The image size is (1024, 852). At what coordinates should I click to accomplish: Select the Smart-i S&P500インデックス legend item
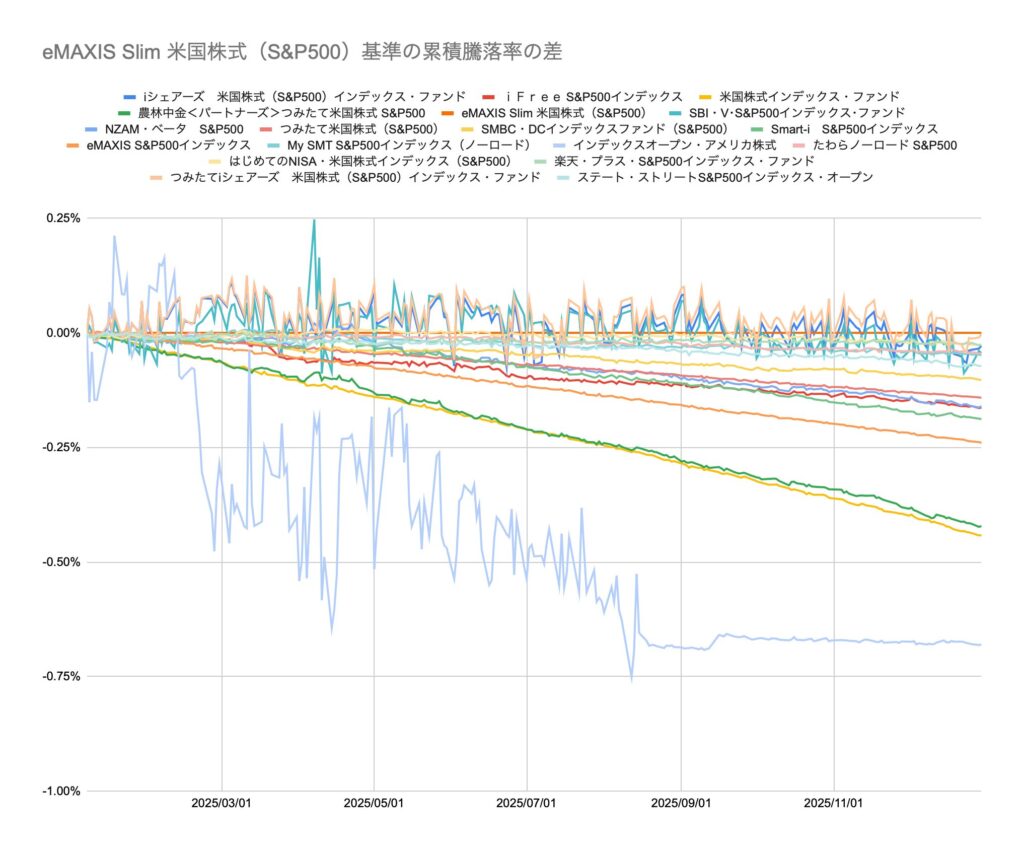pyautogui.click(x=853, y=129)
